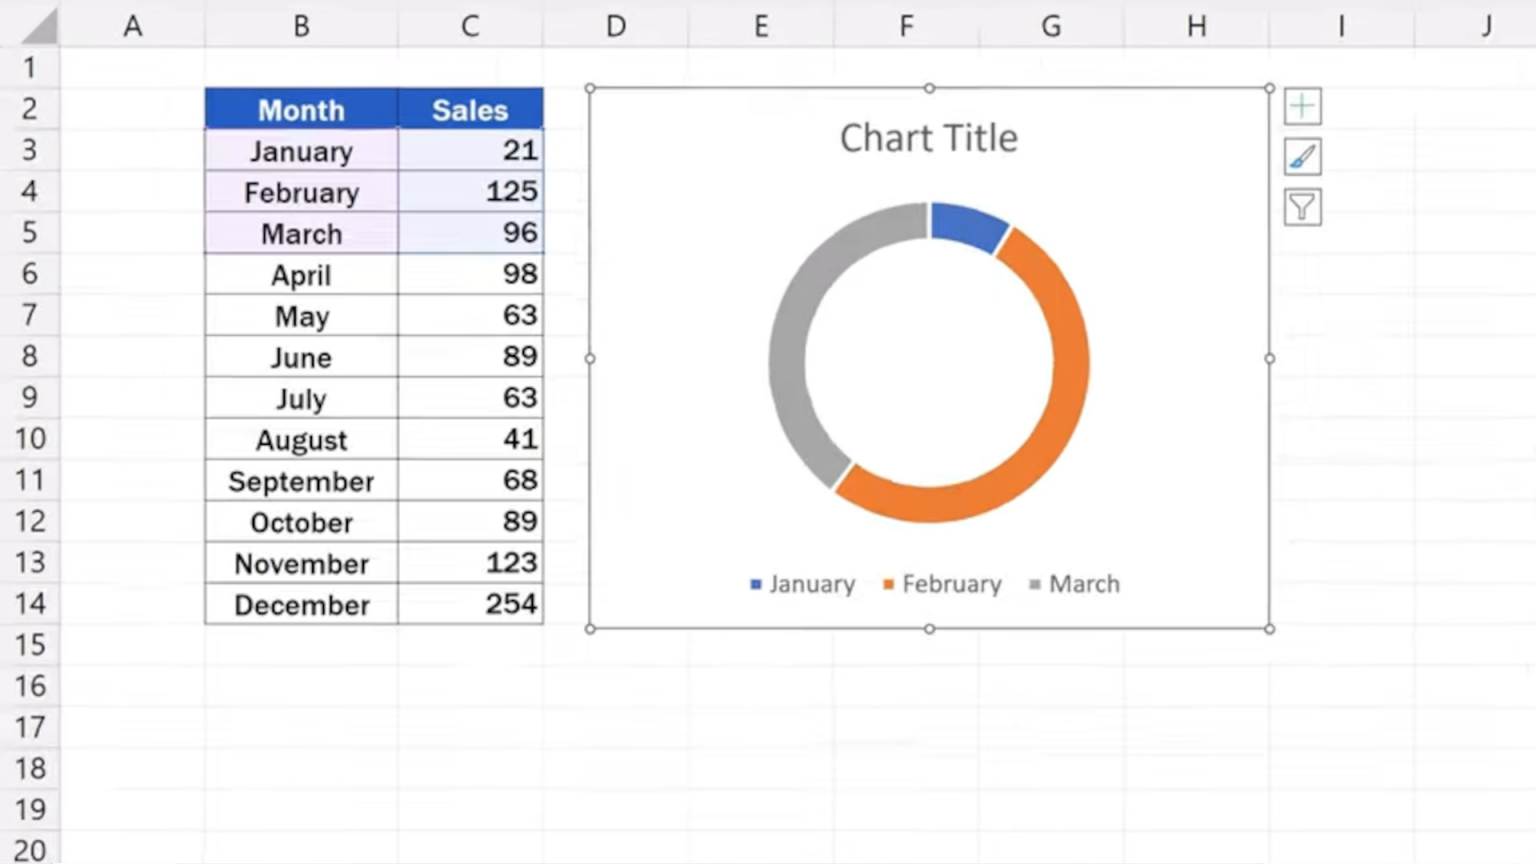Select the January legend entry

[x=812, y=584]
